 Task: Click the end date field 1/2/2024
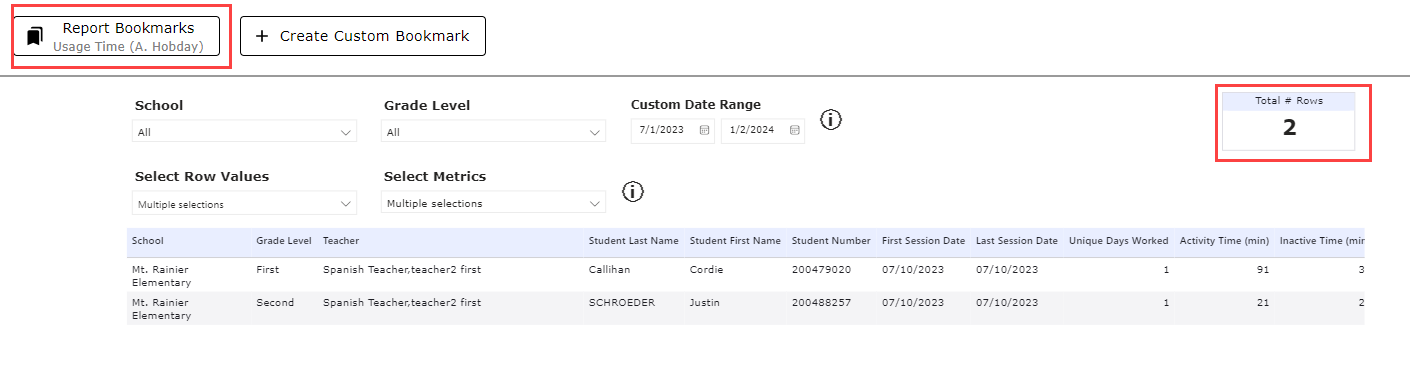click(762, 130)
